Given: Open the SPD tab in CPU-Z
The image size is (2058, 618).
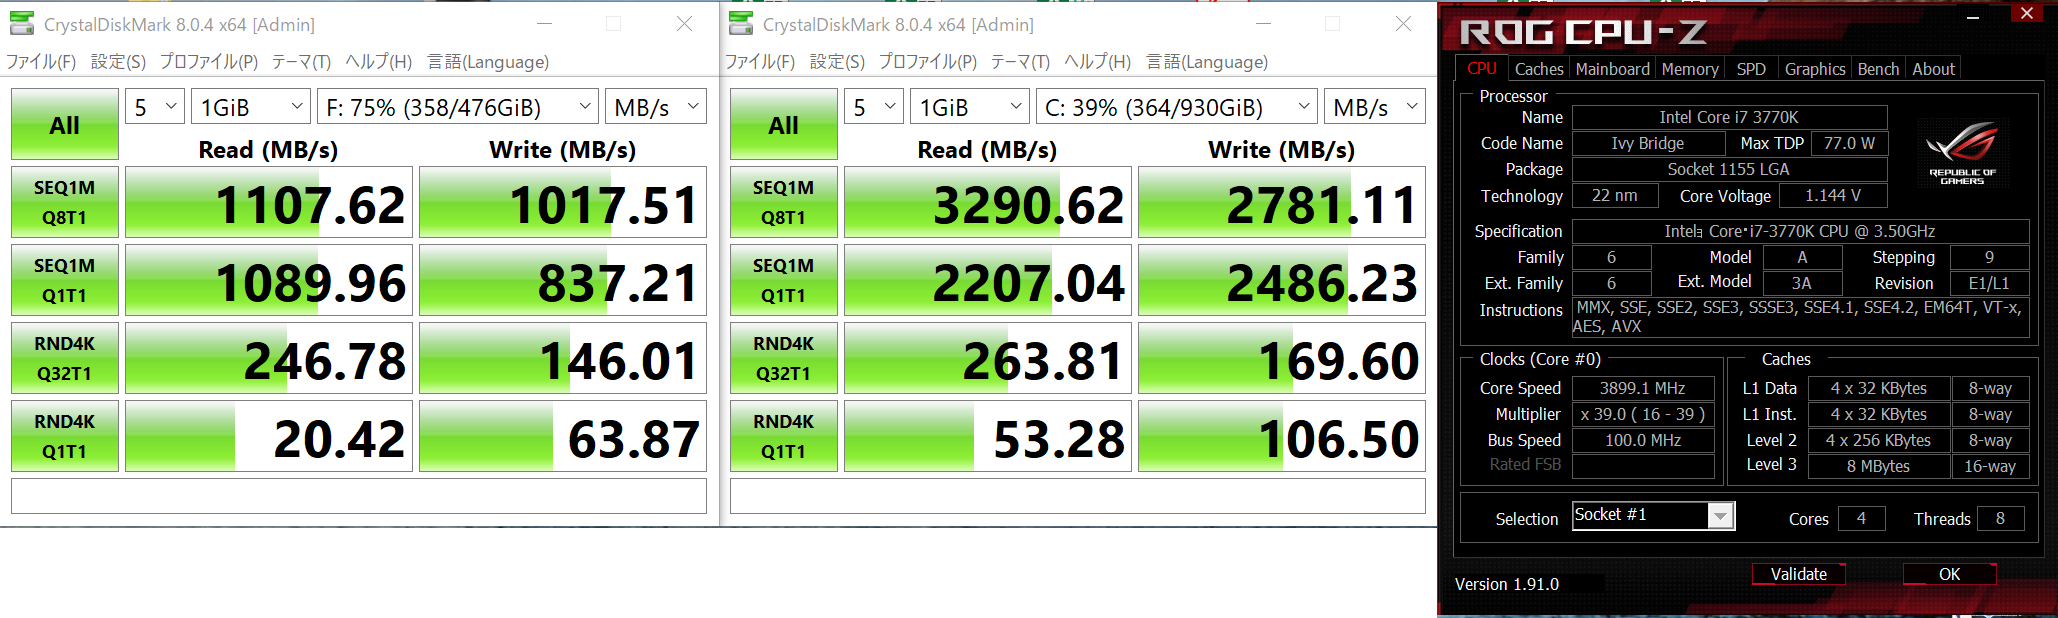Looking at the screenshot, I should [x=1750, y=69].
